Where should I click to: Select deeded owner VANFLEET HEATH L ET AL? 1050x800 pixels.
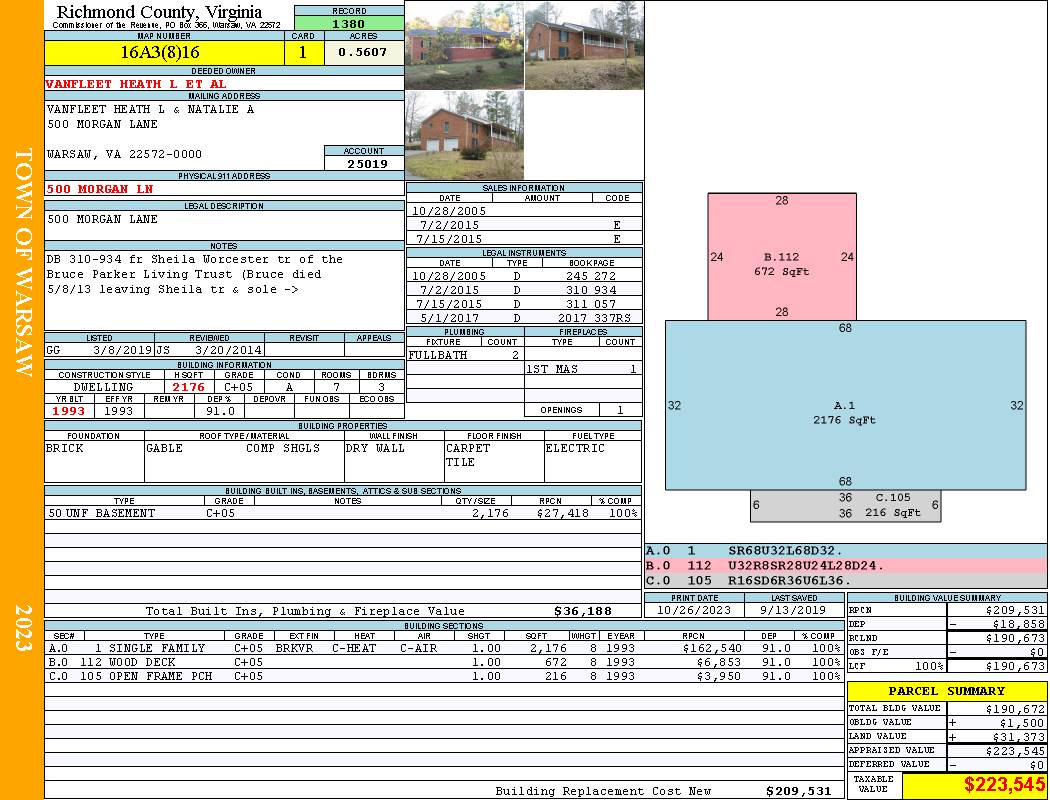tap(136, 84)
